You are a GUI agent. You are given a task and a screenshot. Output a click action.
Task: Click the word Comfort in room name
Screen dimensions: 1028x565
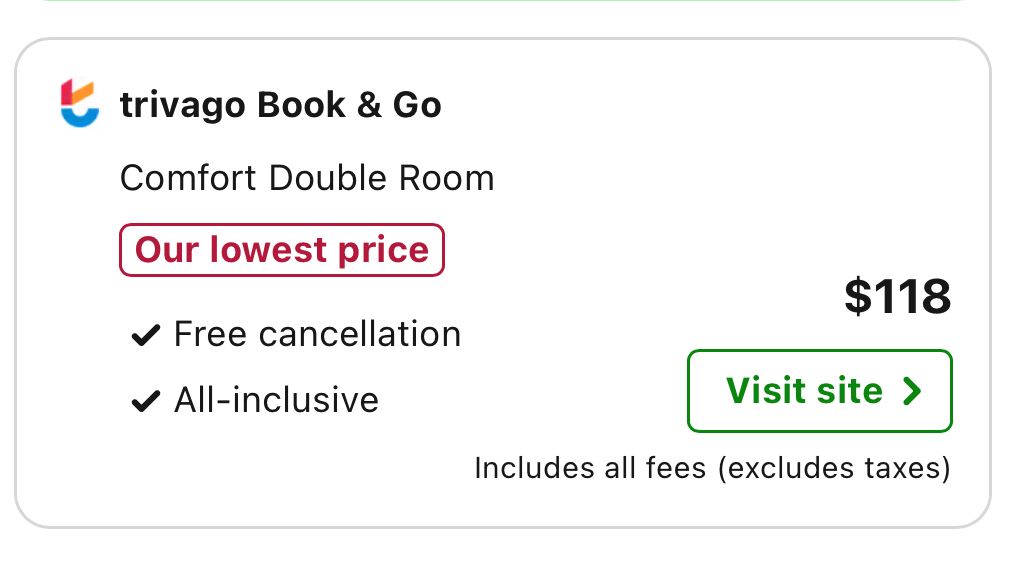click(189, 179)
